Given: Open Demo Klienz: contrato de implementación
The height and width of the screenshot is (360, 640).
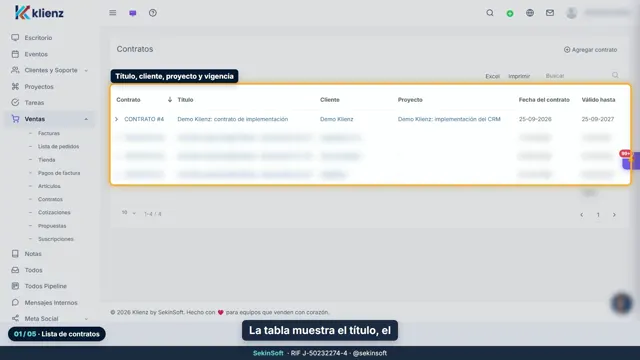Looking at the screenshot, I should pos(233,119).
